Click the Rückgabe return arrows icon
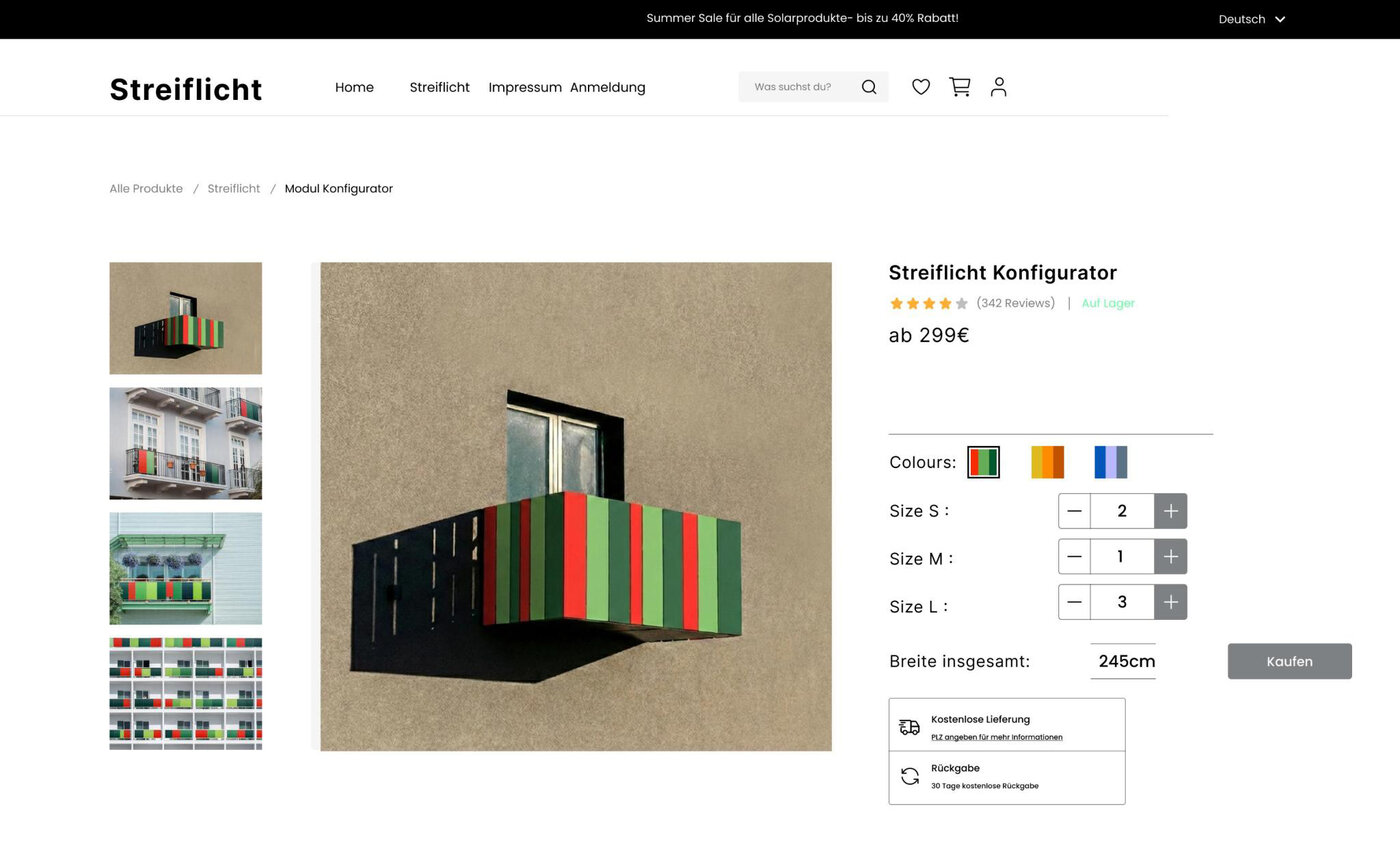Image resolution: width=1400 pixels, height=843 pixels. tap(909, 777)
